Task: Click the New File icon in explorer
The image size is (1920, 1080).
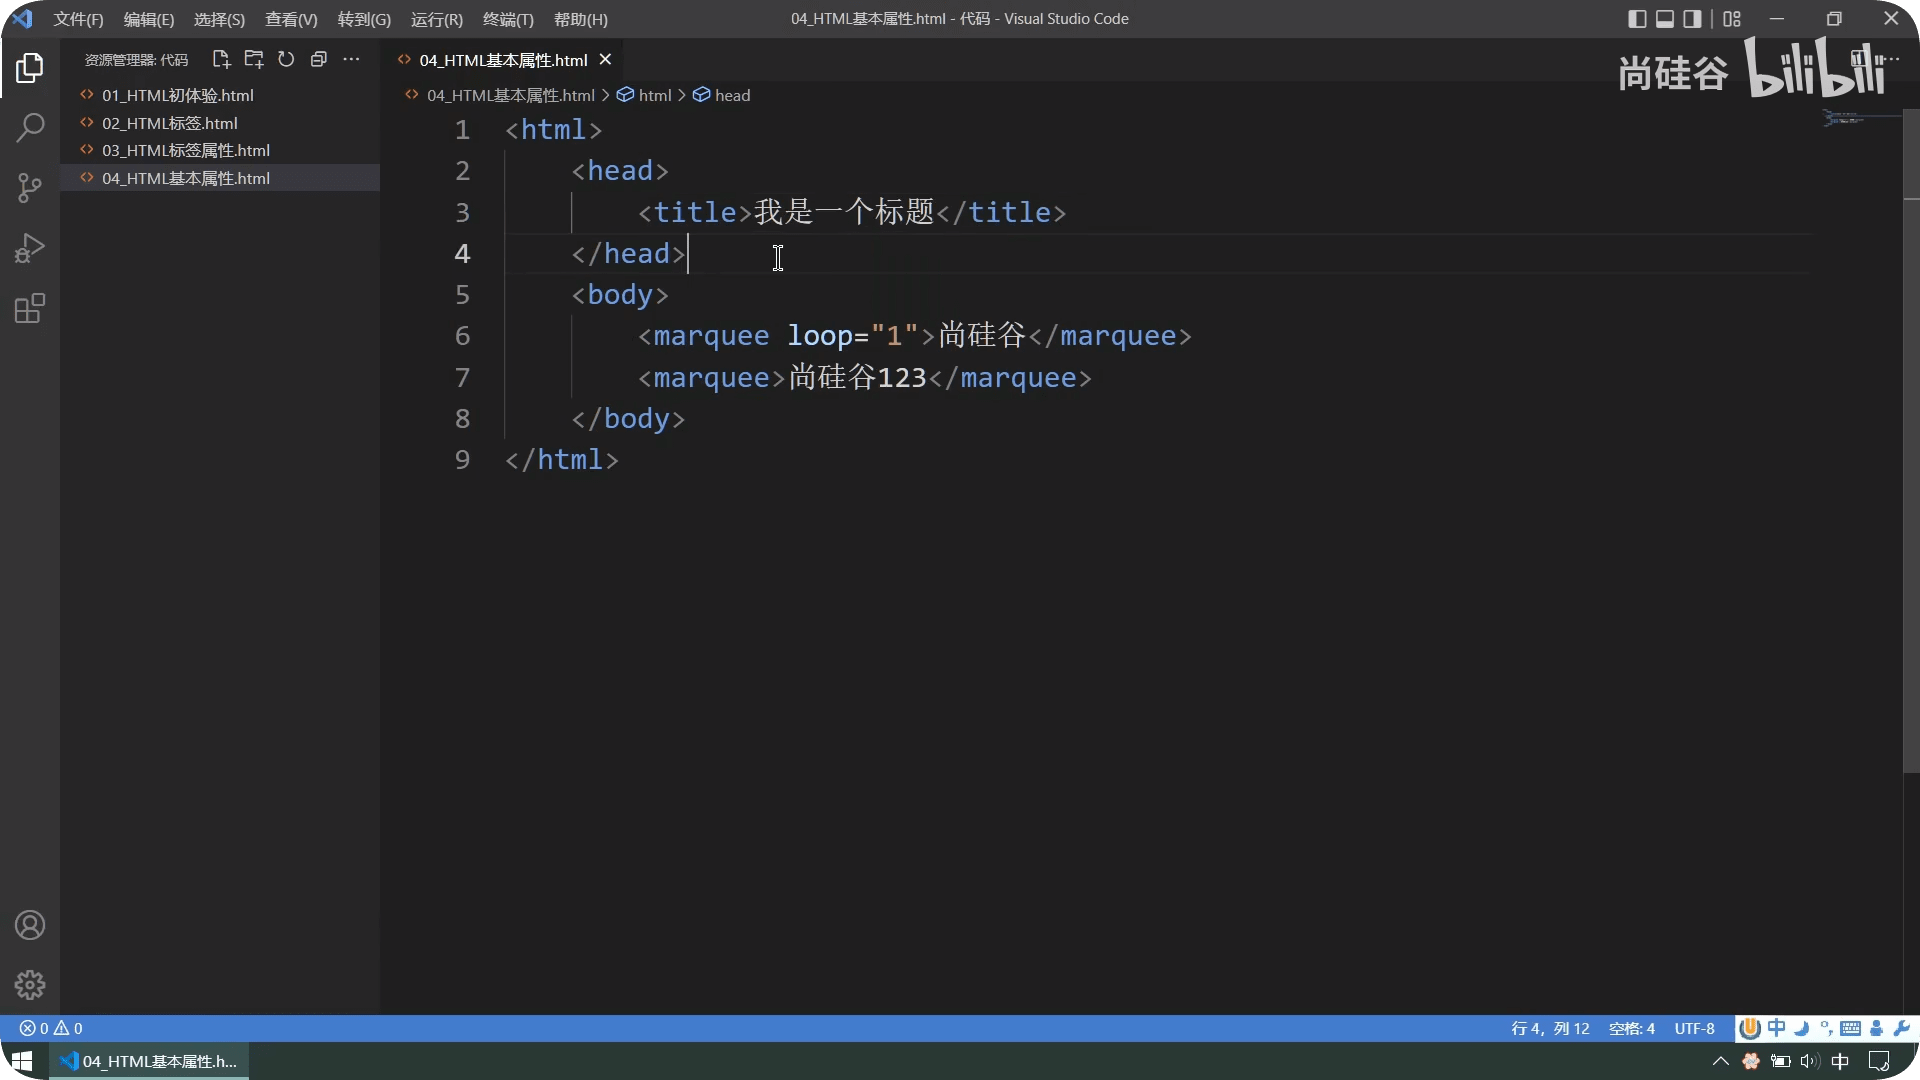Action: [221, 59]
